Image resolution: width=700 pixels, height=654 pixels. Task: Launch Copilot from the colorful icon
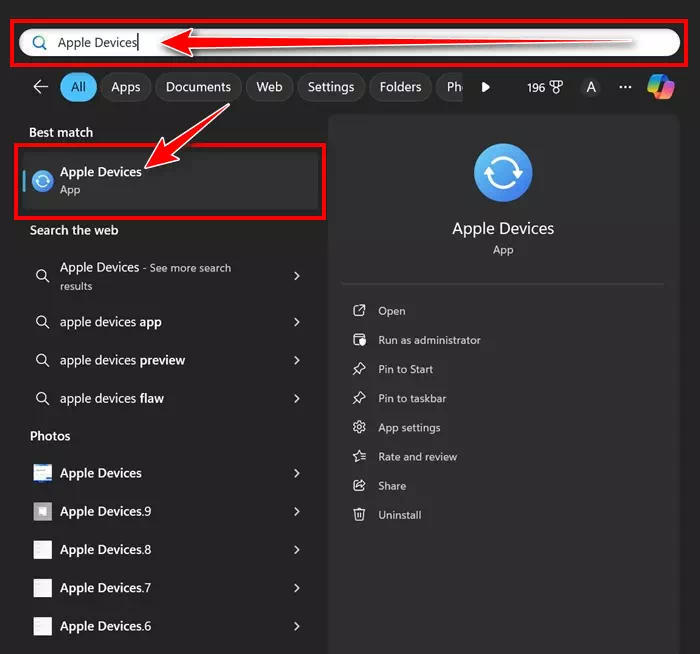[661, 87]
